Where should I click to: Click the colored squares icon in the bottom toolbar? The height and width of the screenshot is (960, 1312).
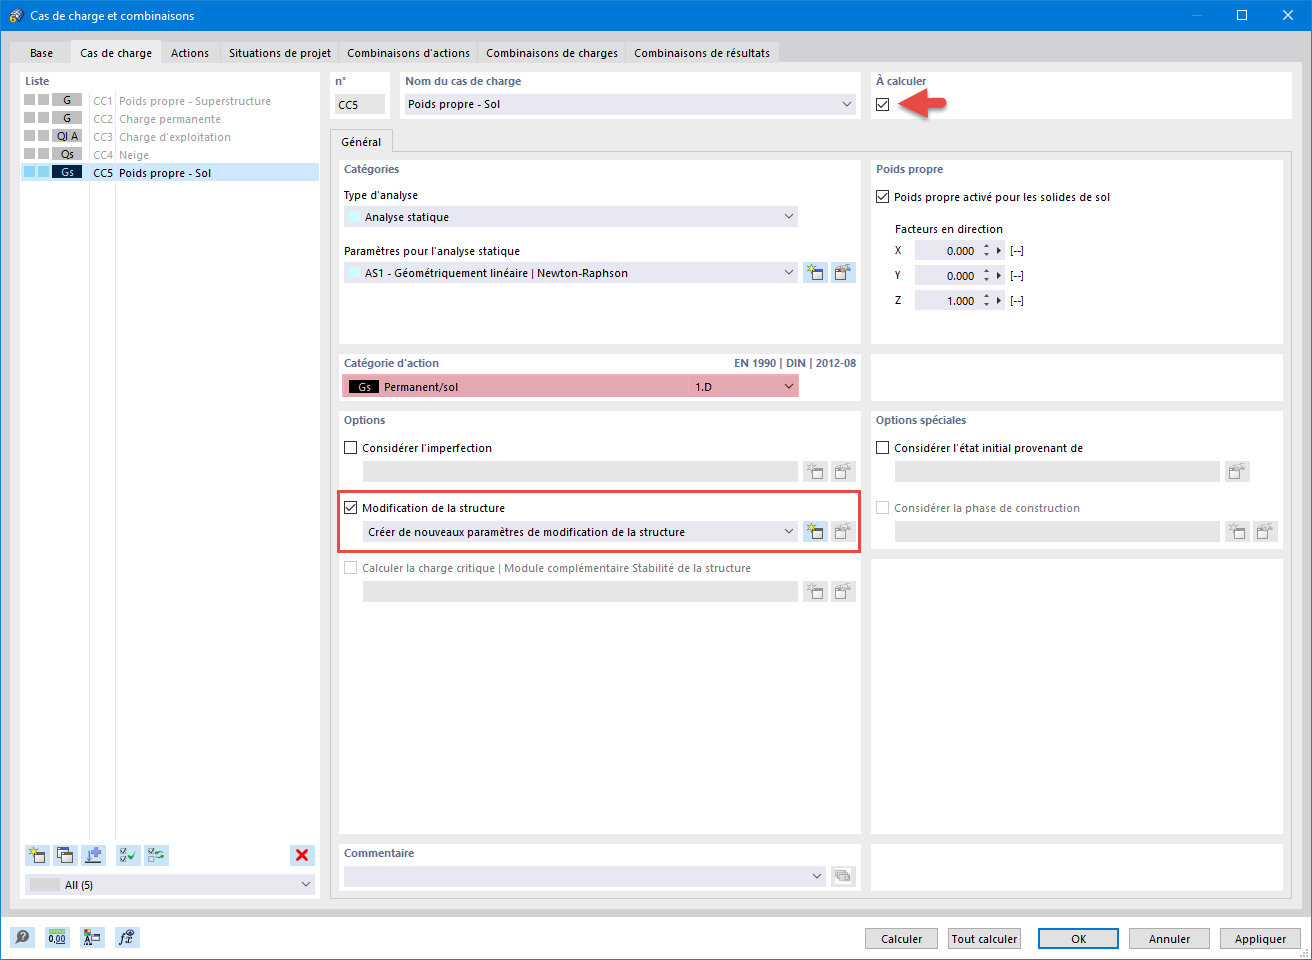92,937
